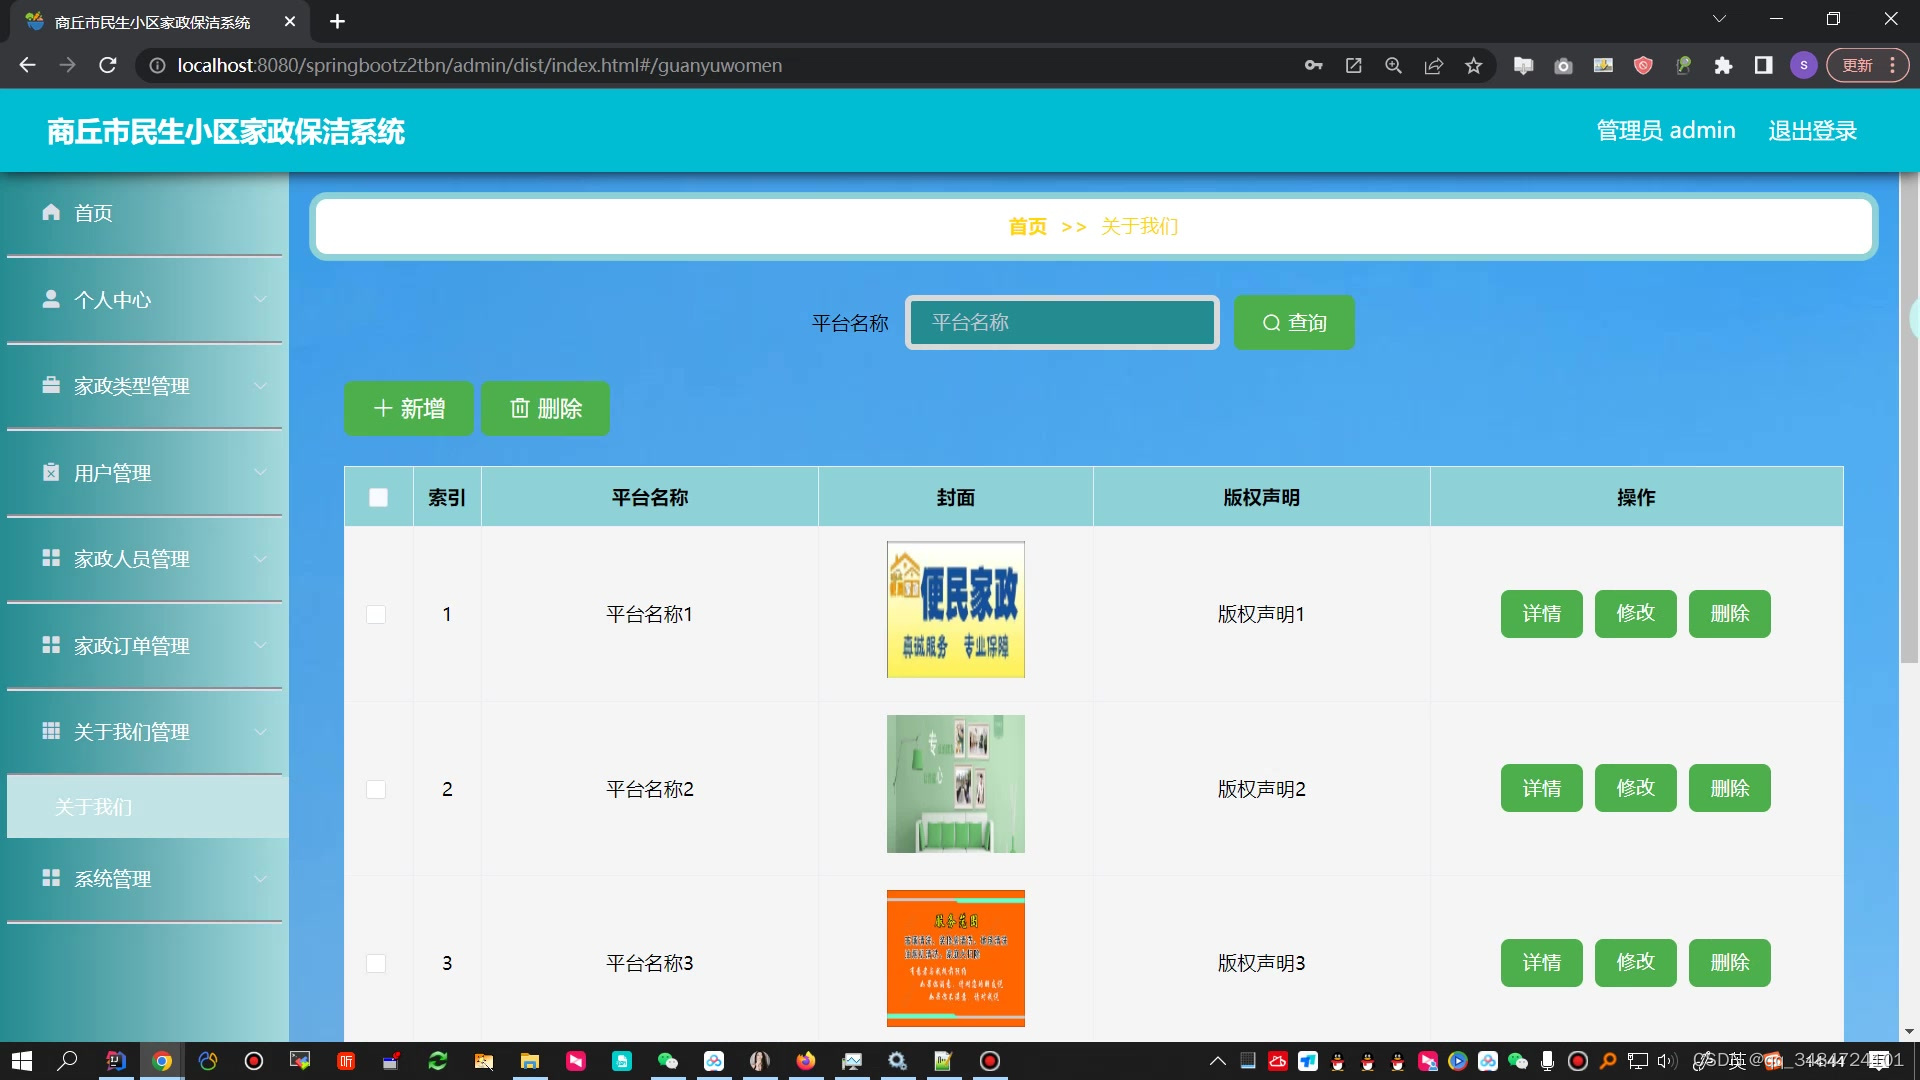1920x1080 pixels.
Task: Bookmark page with the star icon
Action: pyautogui.click(x=1473, y=66)
